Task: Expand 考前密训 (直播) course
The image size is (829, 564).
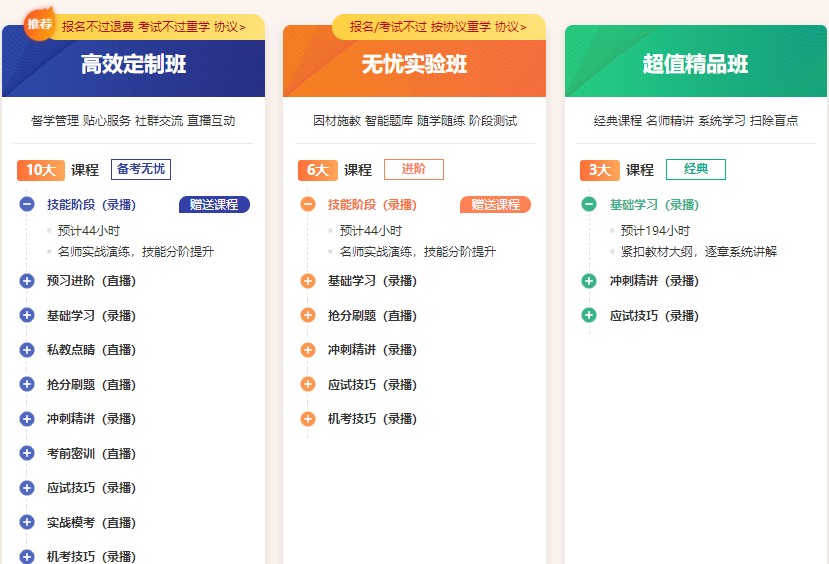Action: (x=27, y=453)
